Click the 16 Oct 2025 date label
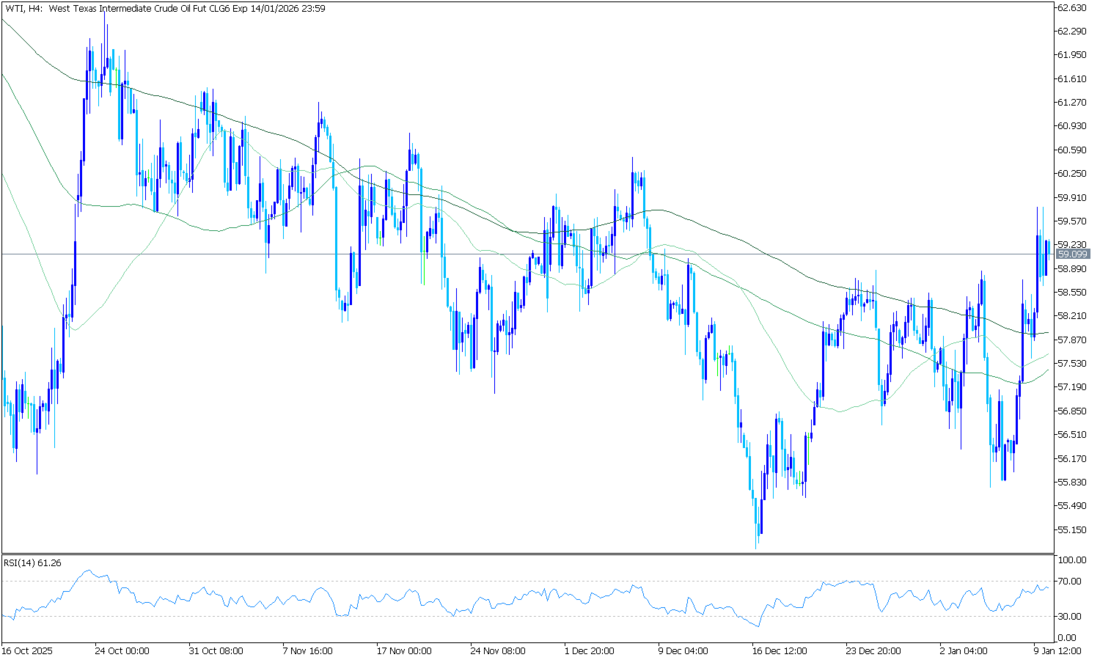The width and height of the screenshot is (1100, 660). pos(28,650)
